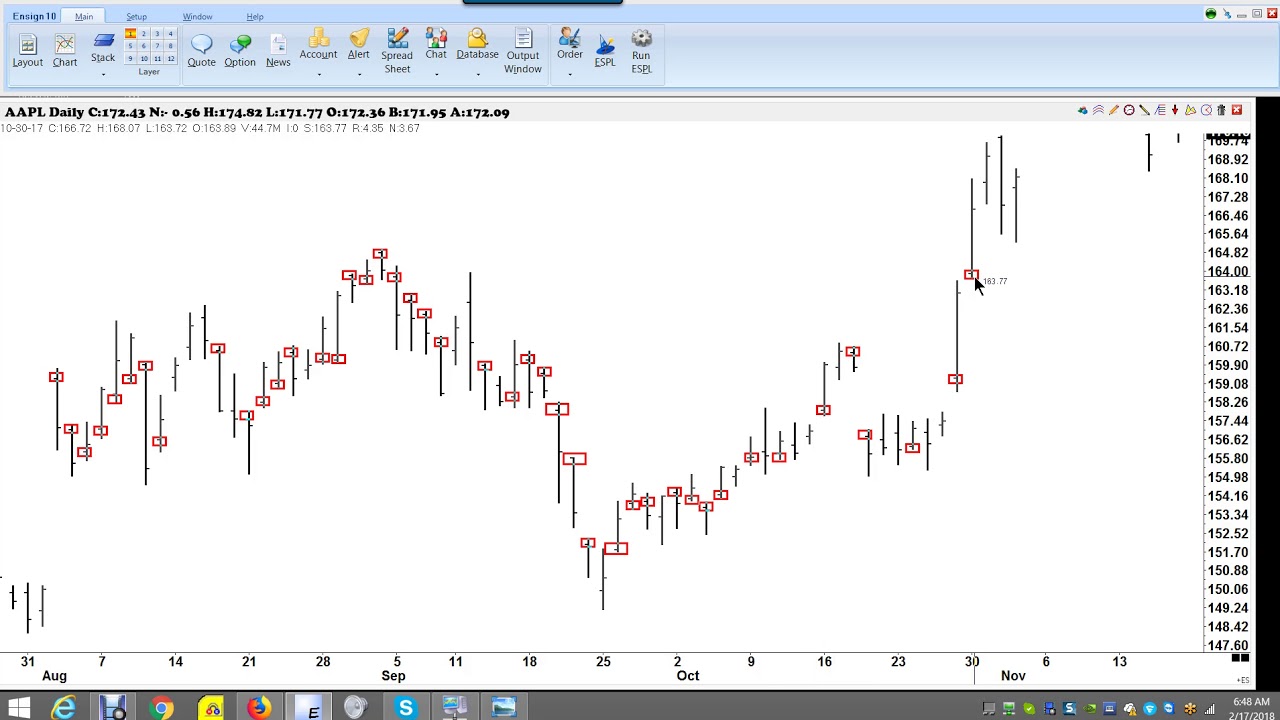1280x720 pixels.
Task: Select the orange pencil draw tool
Action: [x=1114, y=110]
